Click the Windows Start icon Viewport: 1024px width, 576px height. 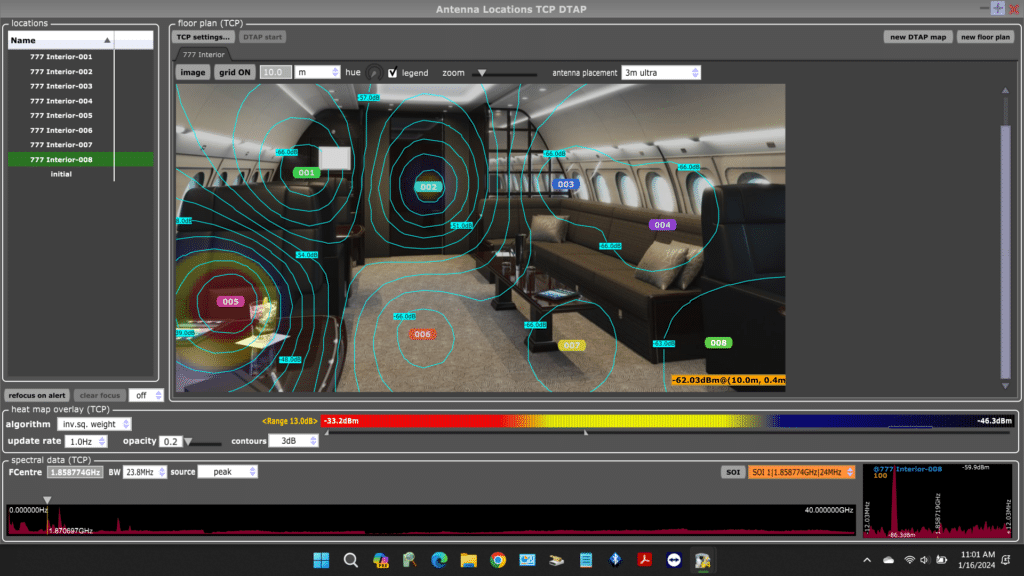(321, 560)
